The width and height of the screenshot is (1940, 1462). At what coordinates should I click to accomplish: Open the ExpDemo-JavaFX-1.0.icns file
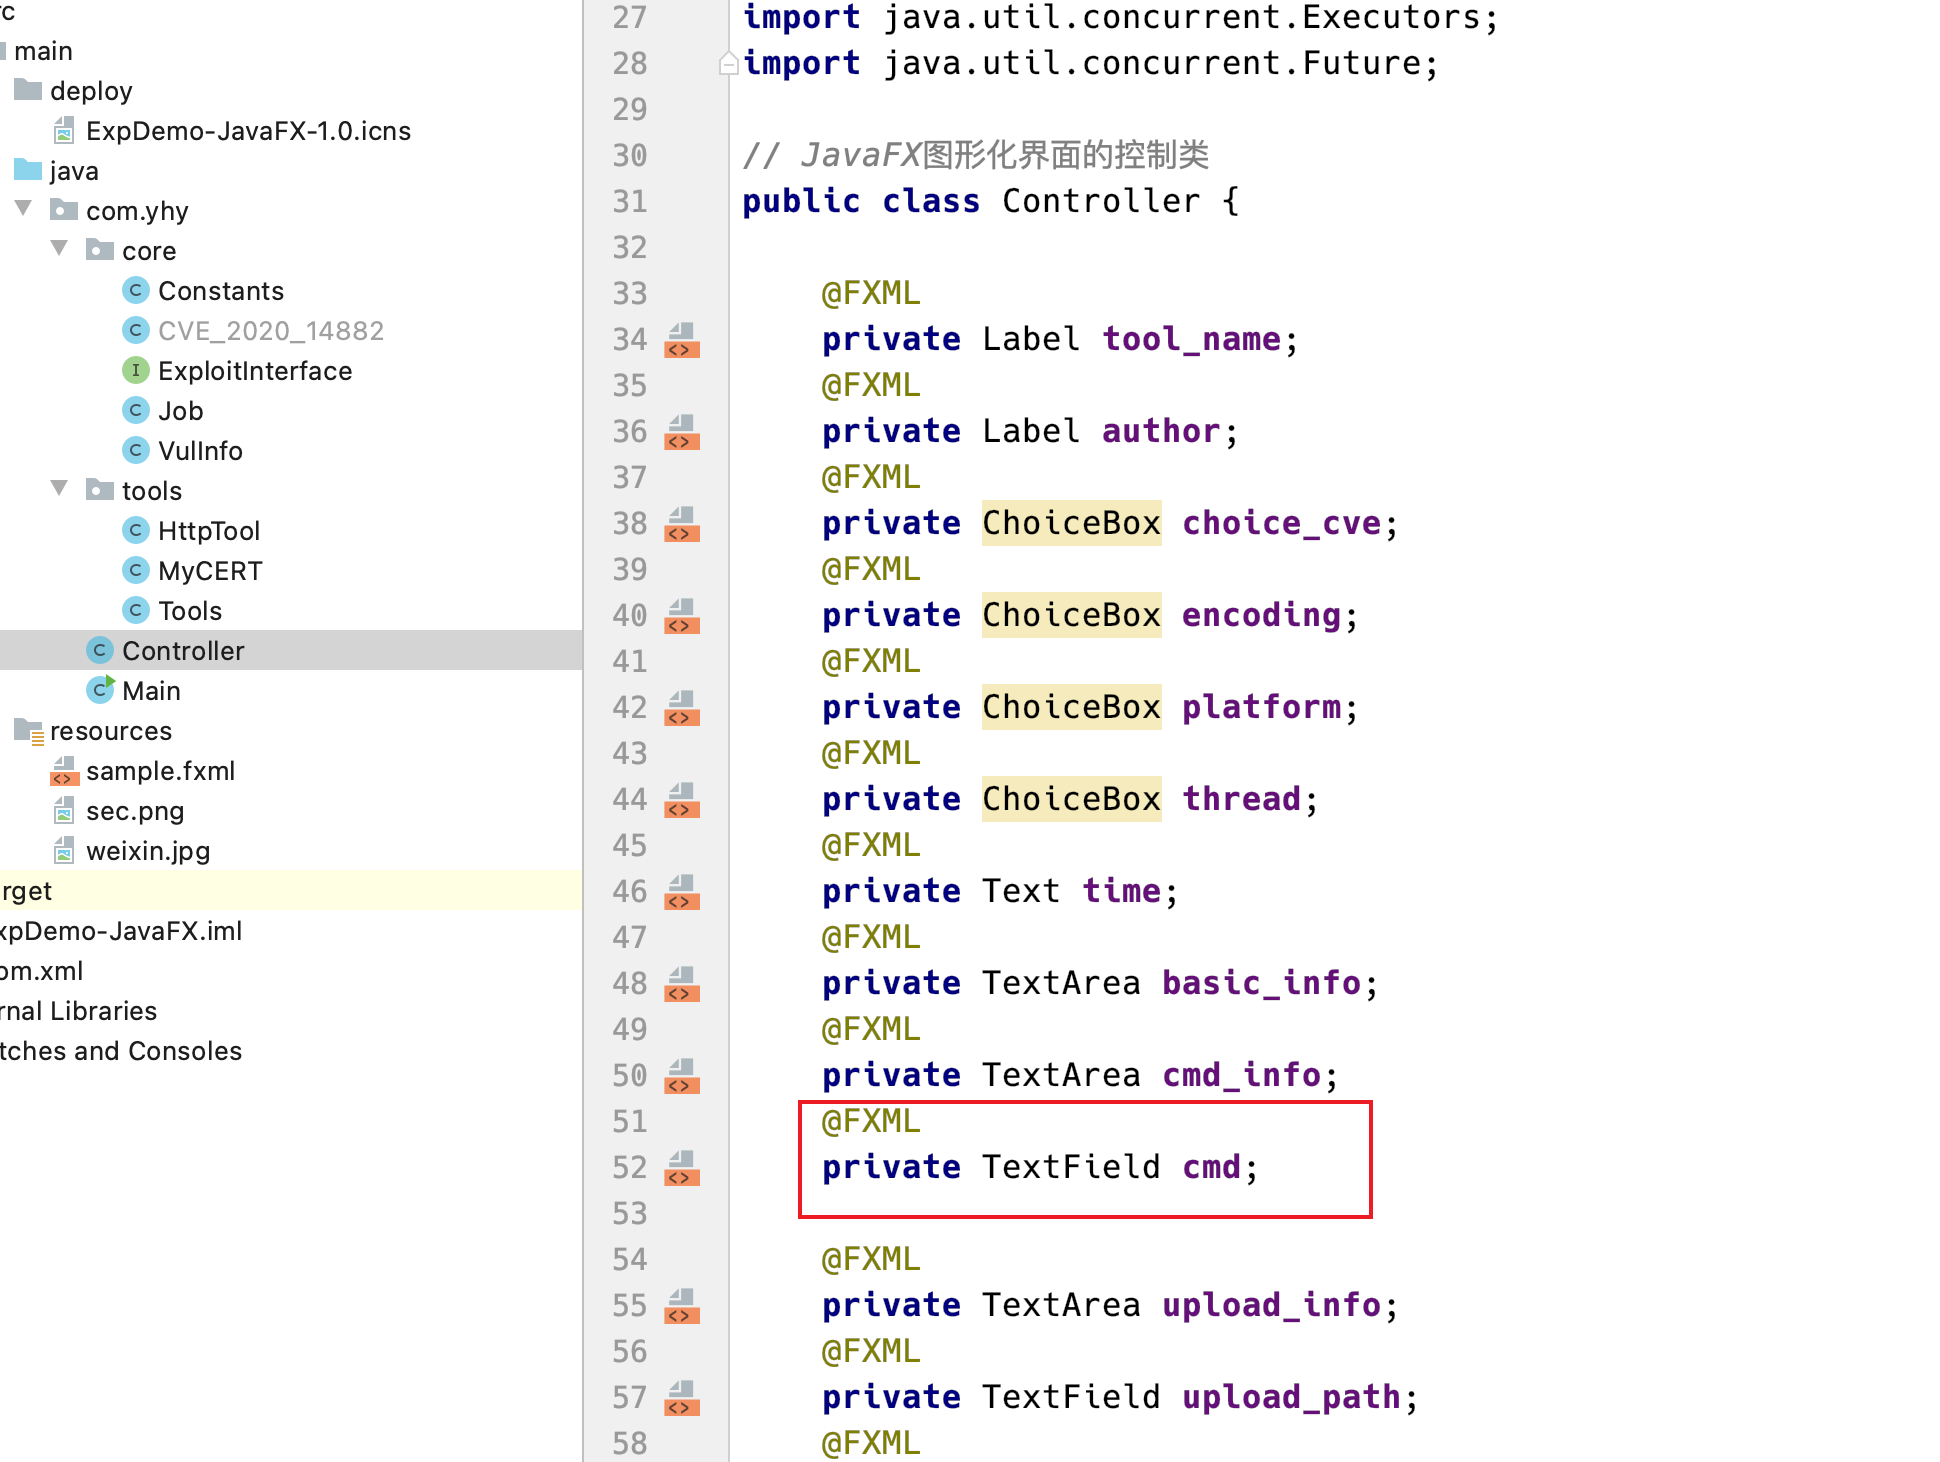(248, 131)
